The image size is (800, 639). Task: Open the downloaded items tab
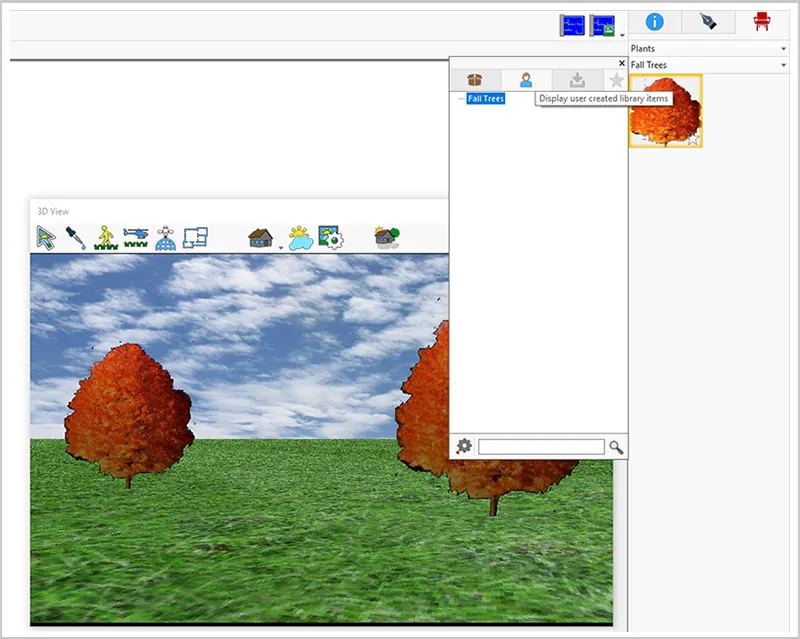(x=577, y=80)
